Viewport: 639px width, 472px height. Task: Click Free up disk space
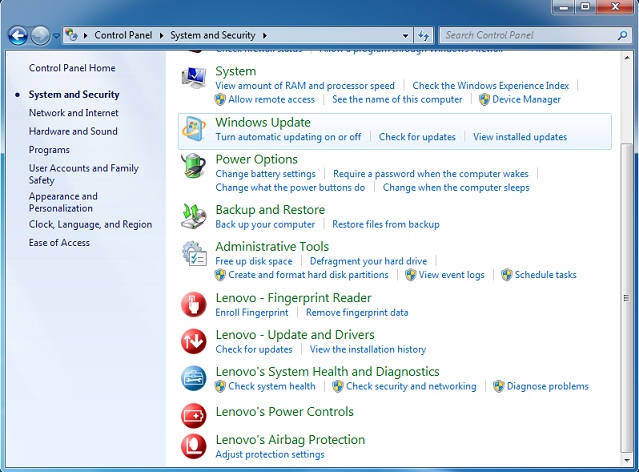point(254,261)
